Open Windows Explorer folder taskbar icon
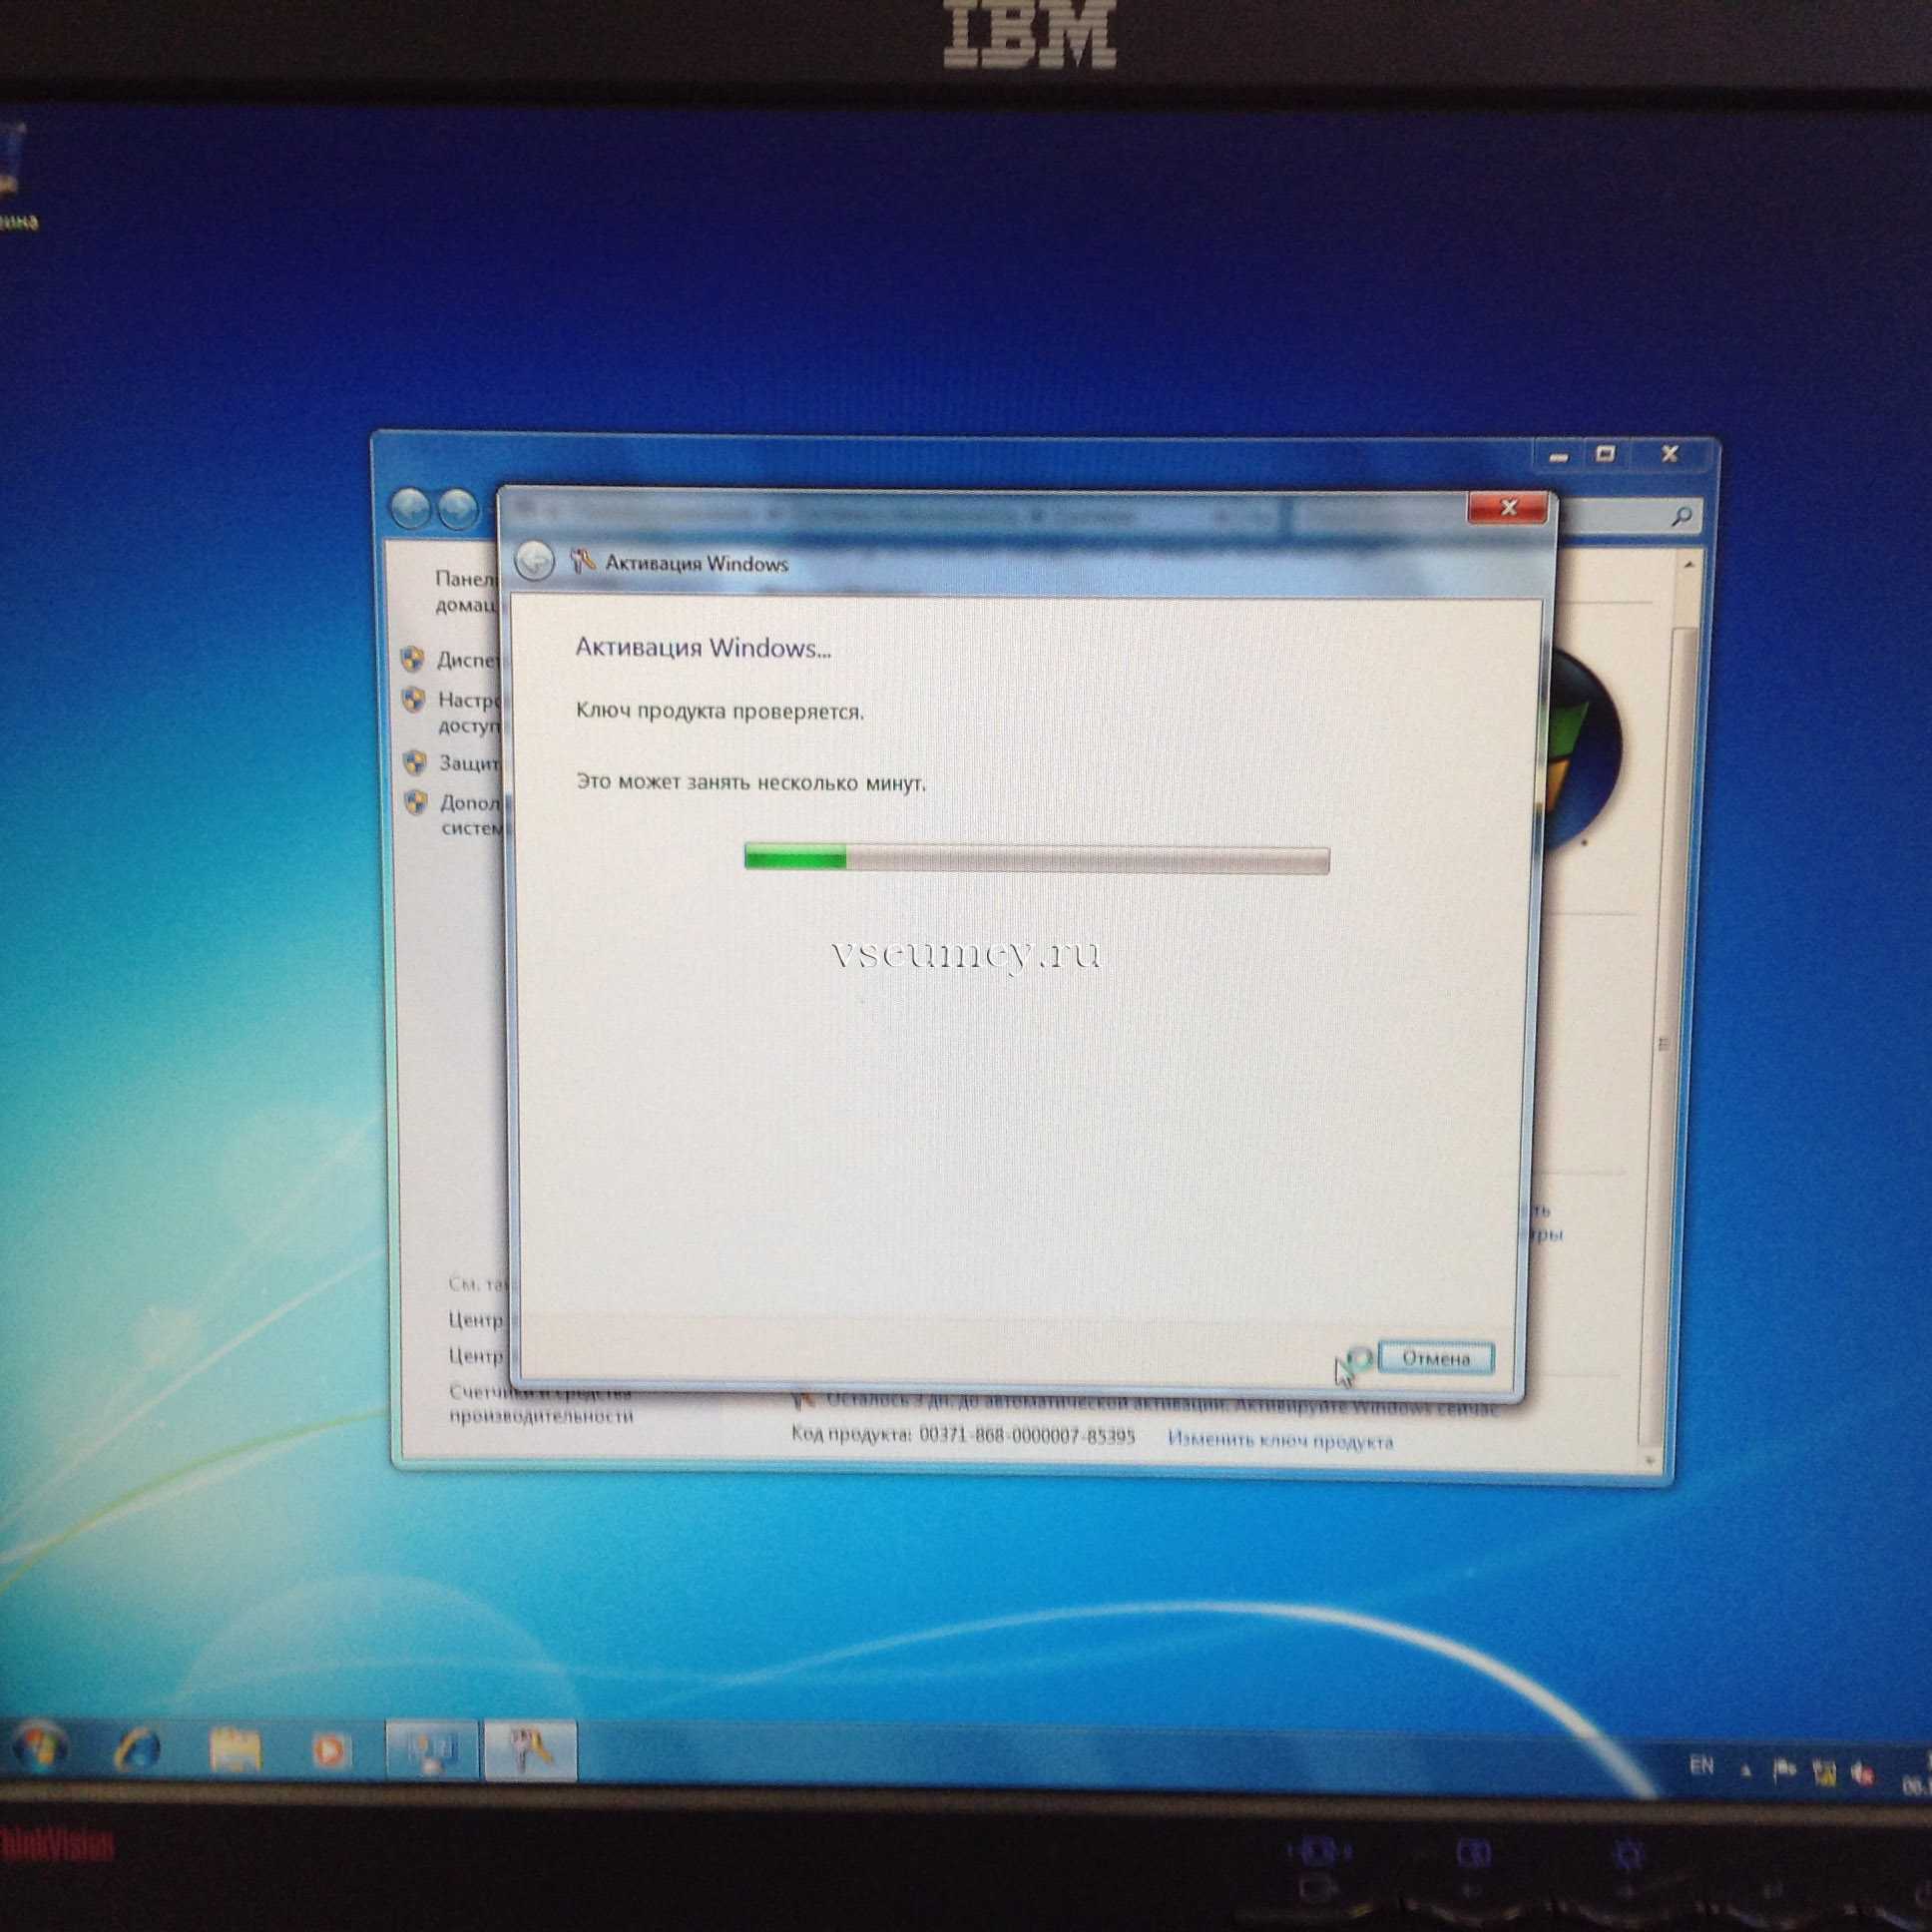Viewport: 1932px width, 1932px height. (x=235, y=1749)
